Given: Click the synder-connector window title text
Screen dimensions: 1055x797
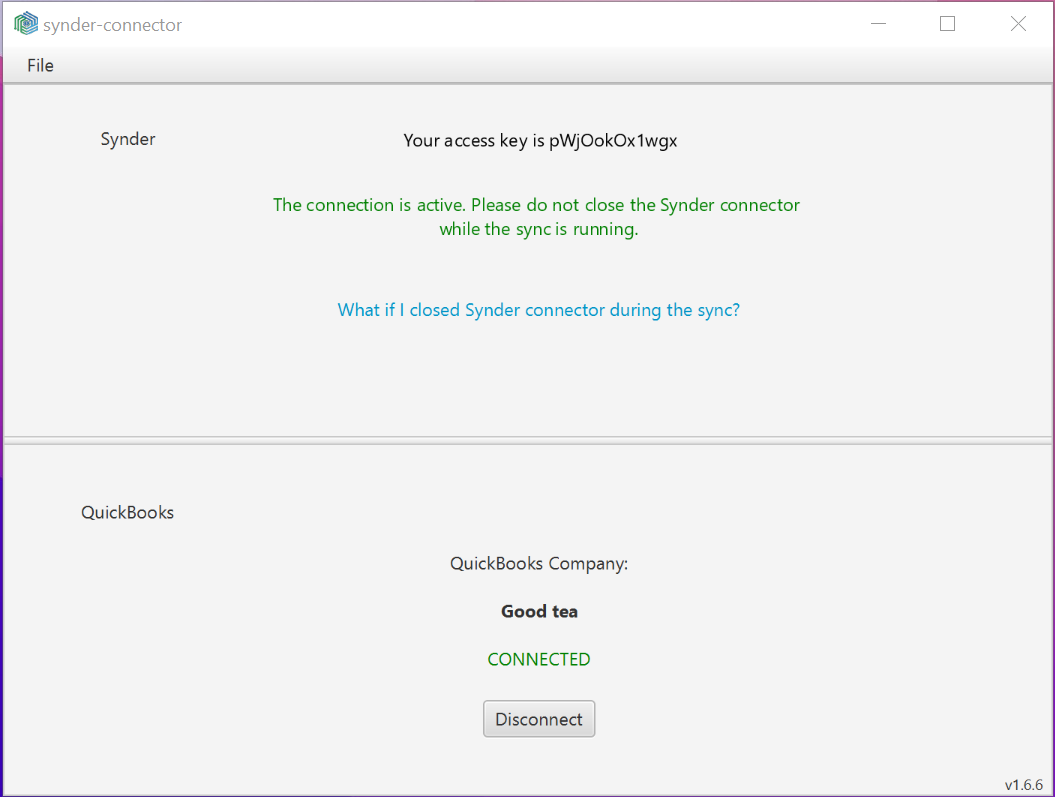Looking at the screenshot, I should click(112, 25).
